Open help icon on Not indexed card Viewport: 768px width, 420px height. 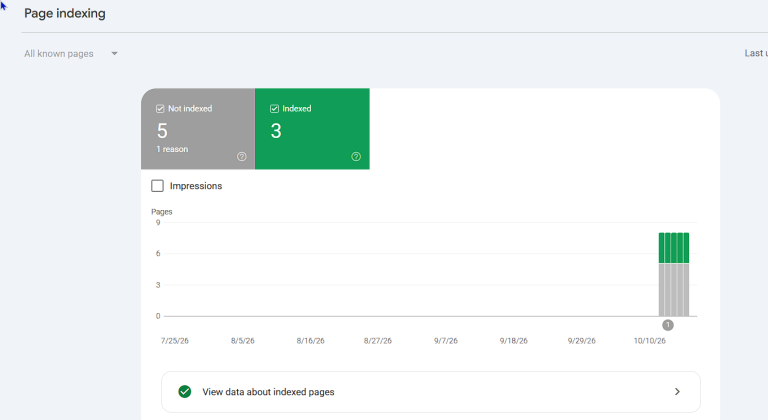[x=241, y=156]
